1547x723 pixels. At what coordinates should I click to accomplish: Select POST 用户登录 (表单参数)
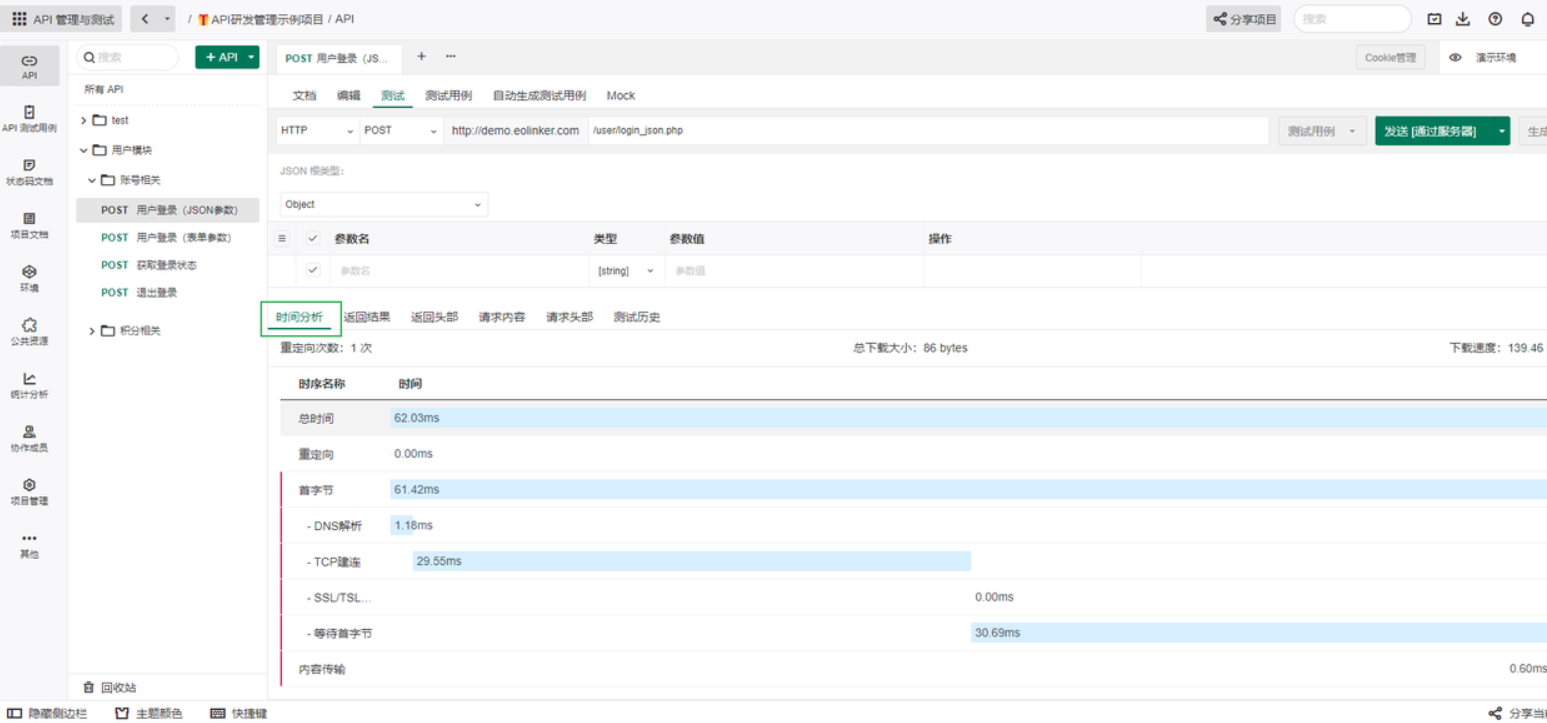[x=166, y=238]
